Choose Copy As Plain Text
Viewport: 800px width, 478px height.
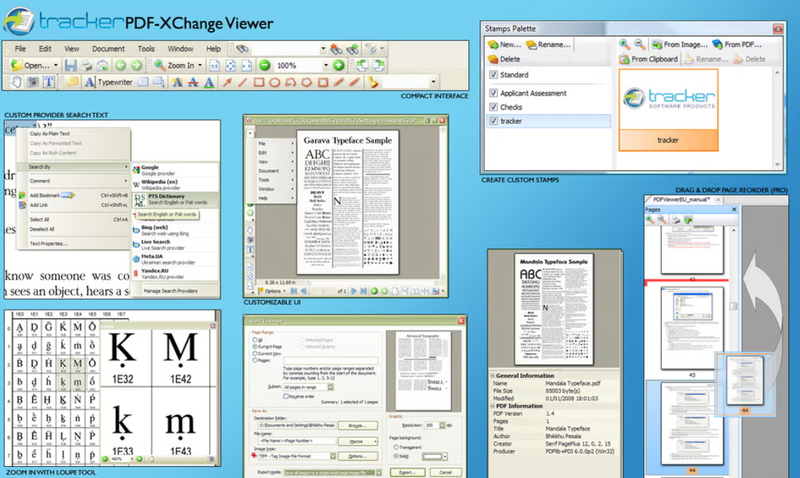point(49,134)
